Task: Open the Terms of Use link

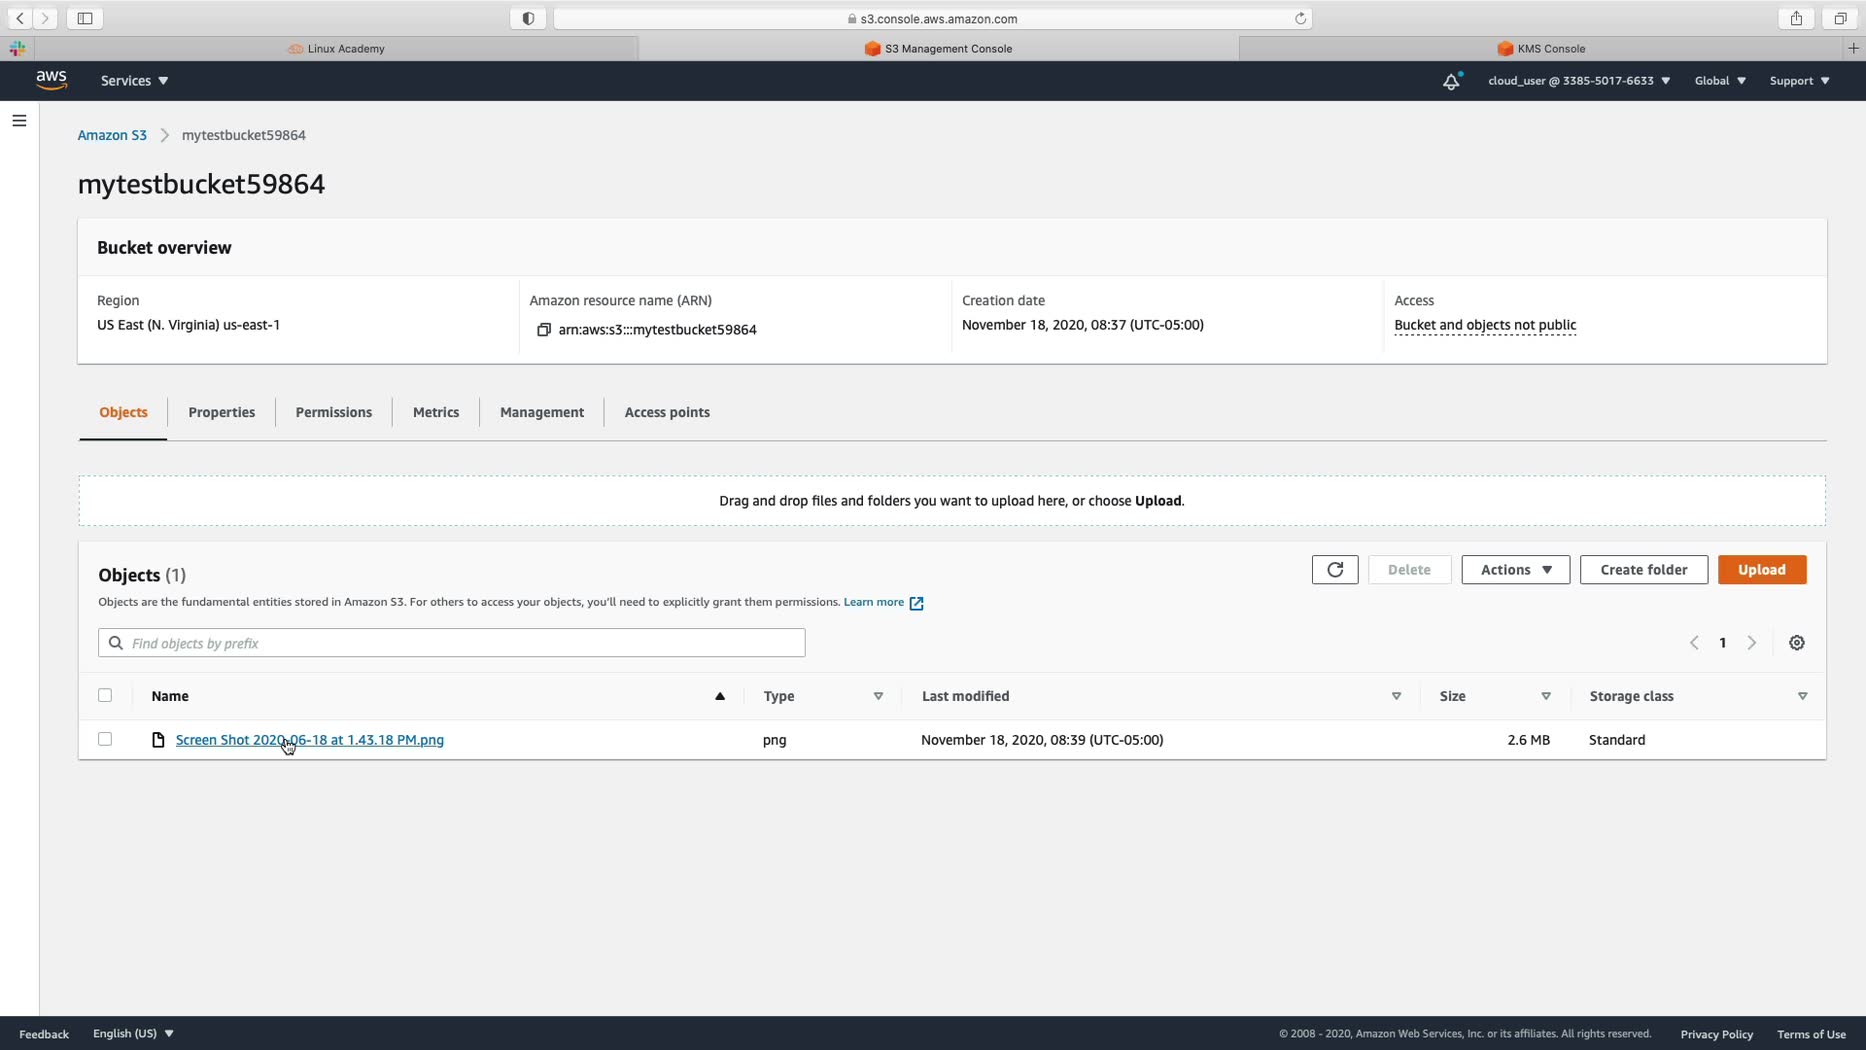Action: (x=1811, y=1034)
